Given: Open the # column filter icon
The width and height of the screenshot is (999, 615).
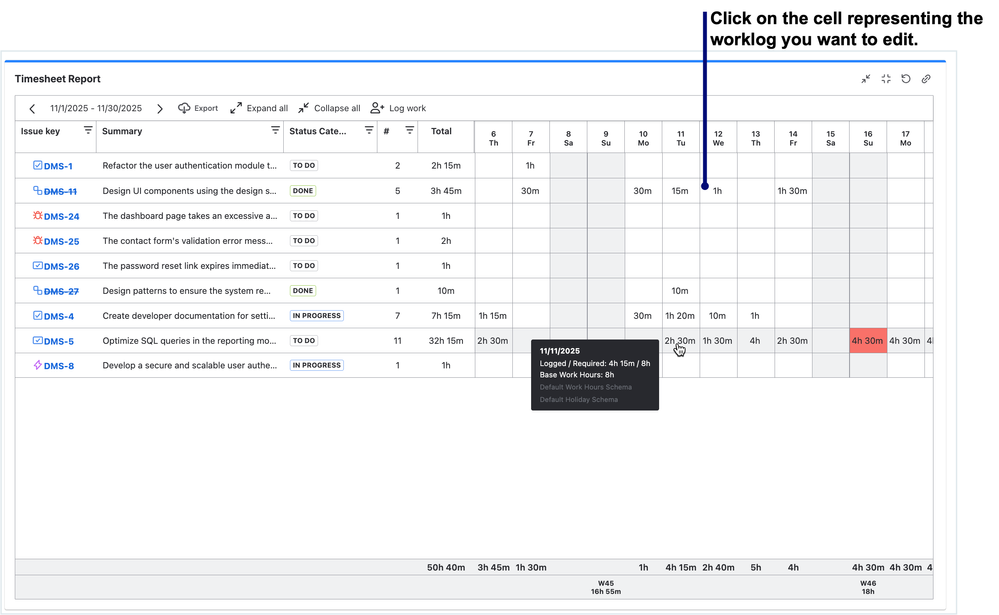Looking at the screenshot, I should [410, 131].
